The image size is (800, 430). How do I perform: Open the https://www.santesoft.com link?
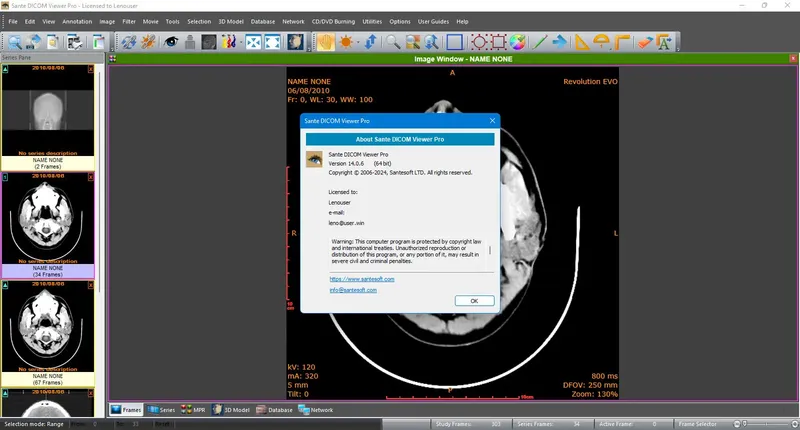(362, 279)
